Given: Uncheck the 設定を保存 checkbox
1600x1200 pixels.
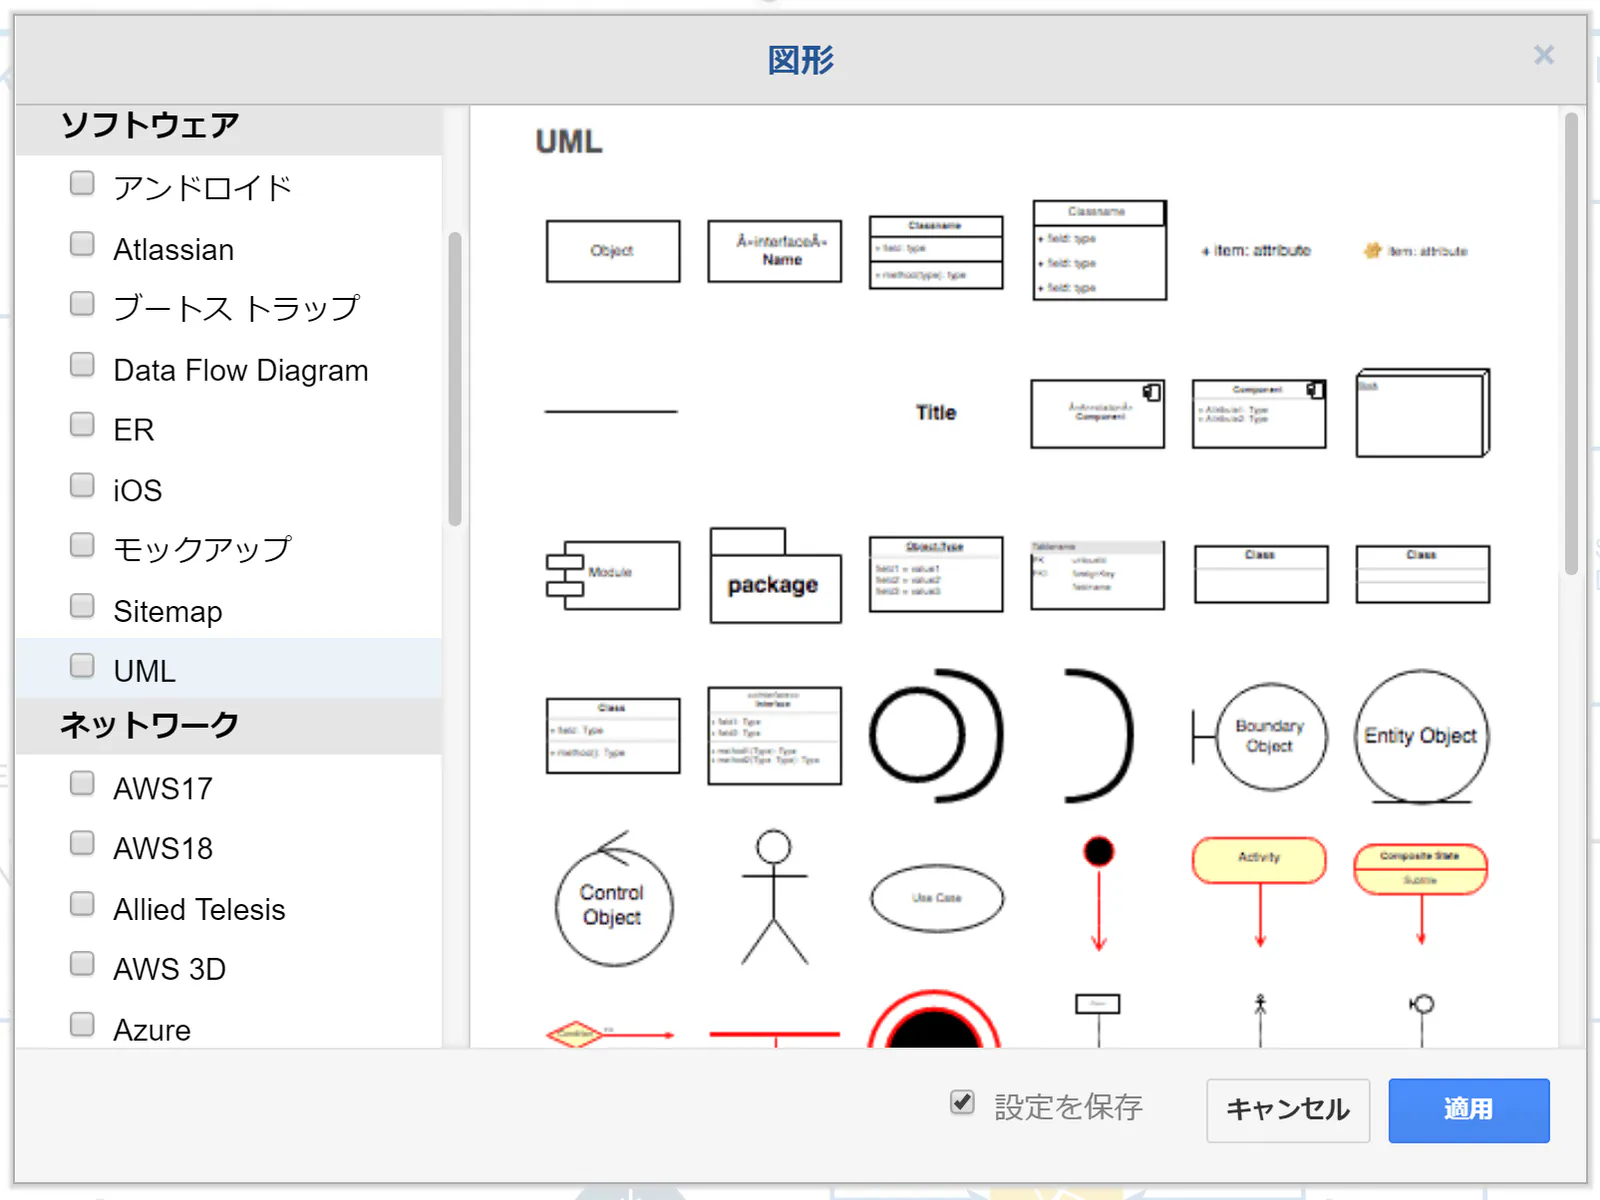Looking at the screenshot, I should [962, 1102].
